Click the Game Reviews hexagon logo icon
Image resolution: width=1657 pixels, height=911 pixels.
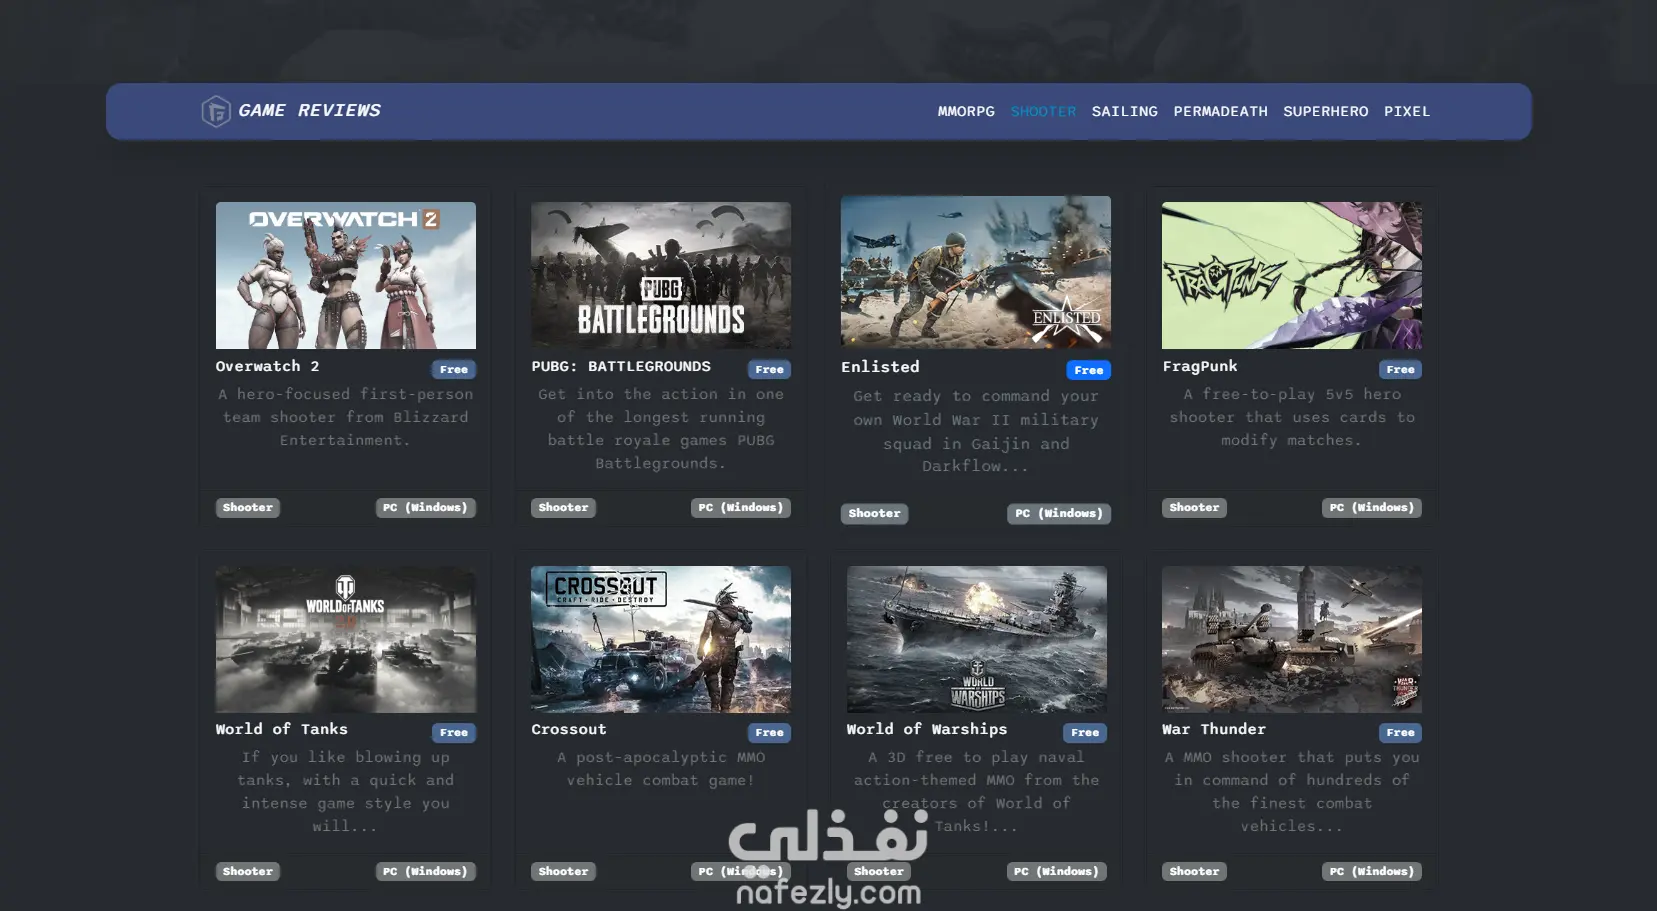pos(216,111)
